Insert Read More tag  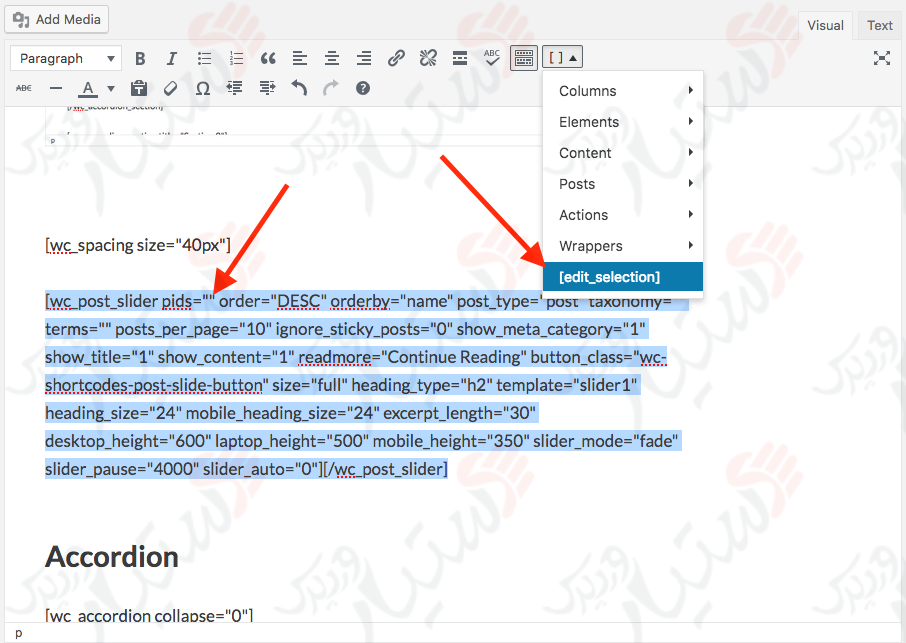pos(460,58)
